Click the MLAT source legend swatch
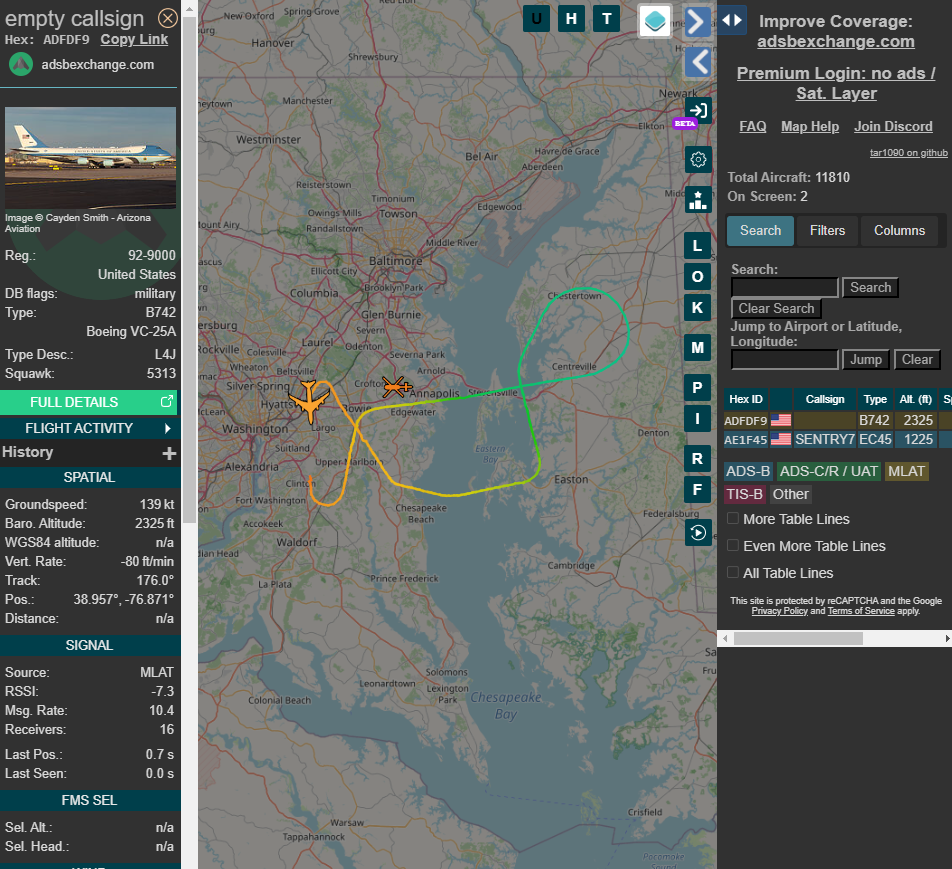Screen dimensions: 952x869 click(x=906, y=471)
